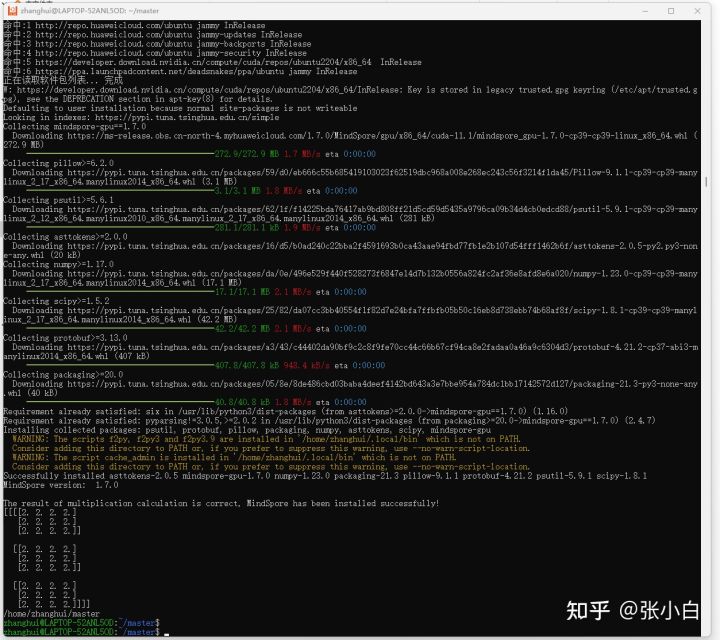Click the first yellow WARNING about f2py scripts
720x640 pixels.
click(266, 439)
